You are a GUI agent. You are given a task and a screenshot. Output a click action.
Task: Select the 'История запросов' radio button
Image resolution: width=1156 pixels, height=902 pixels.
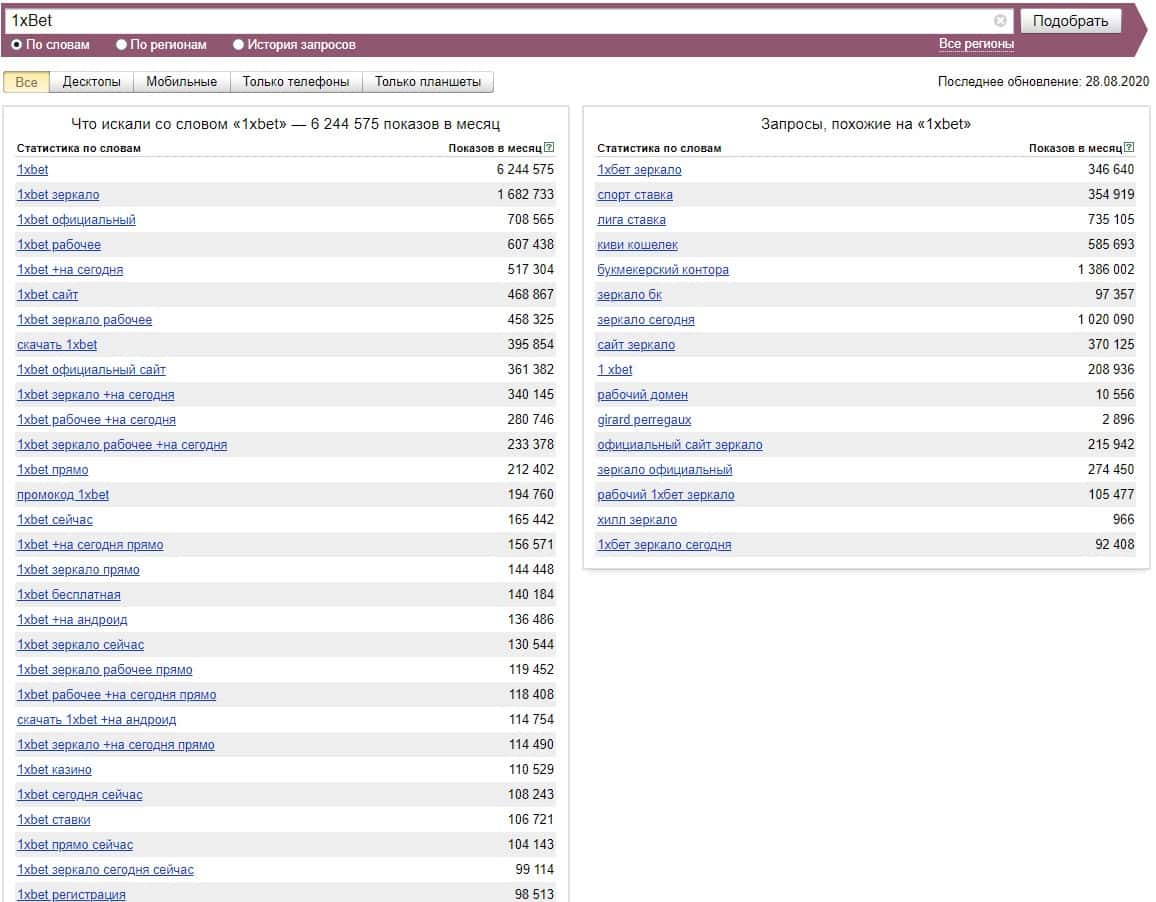click(239, 45)
